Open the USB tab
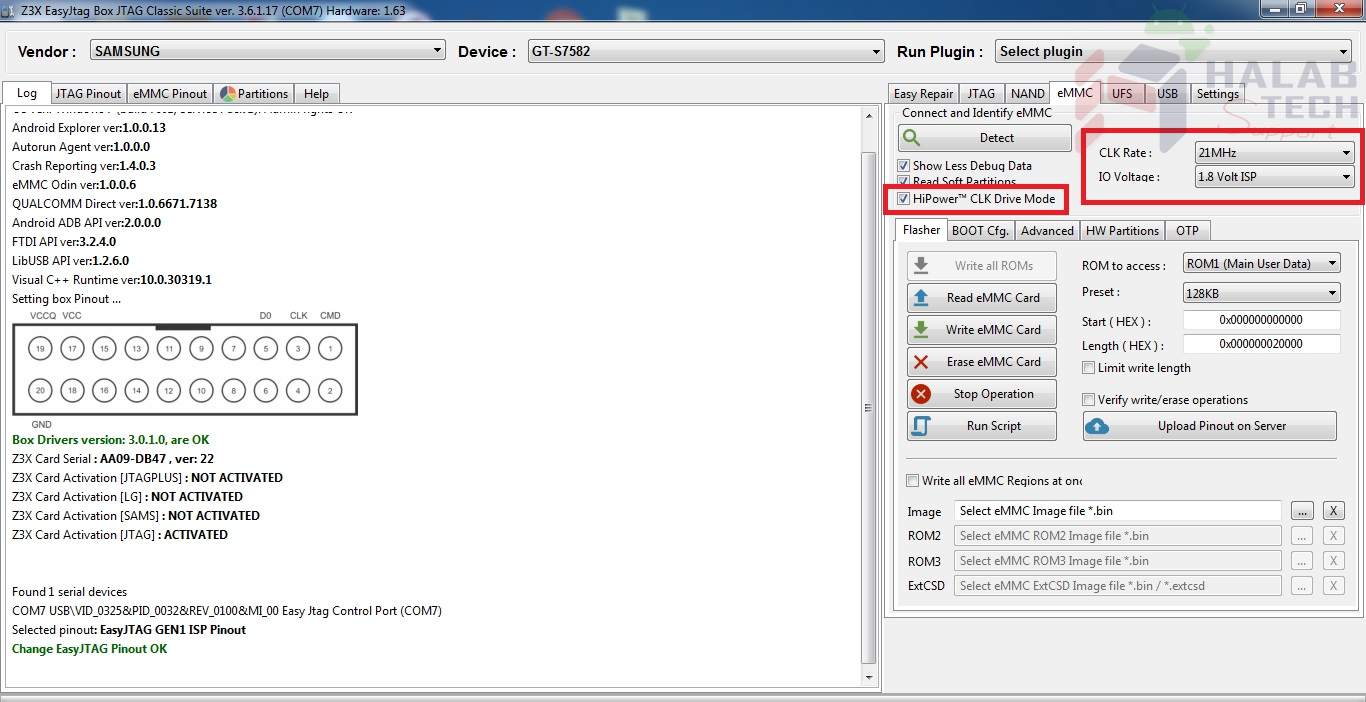The width and height of the screenshot is (1366, 702). (x=1167, y=94)
